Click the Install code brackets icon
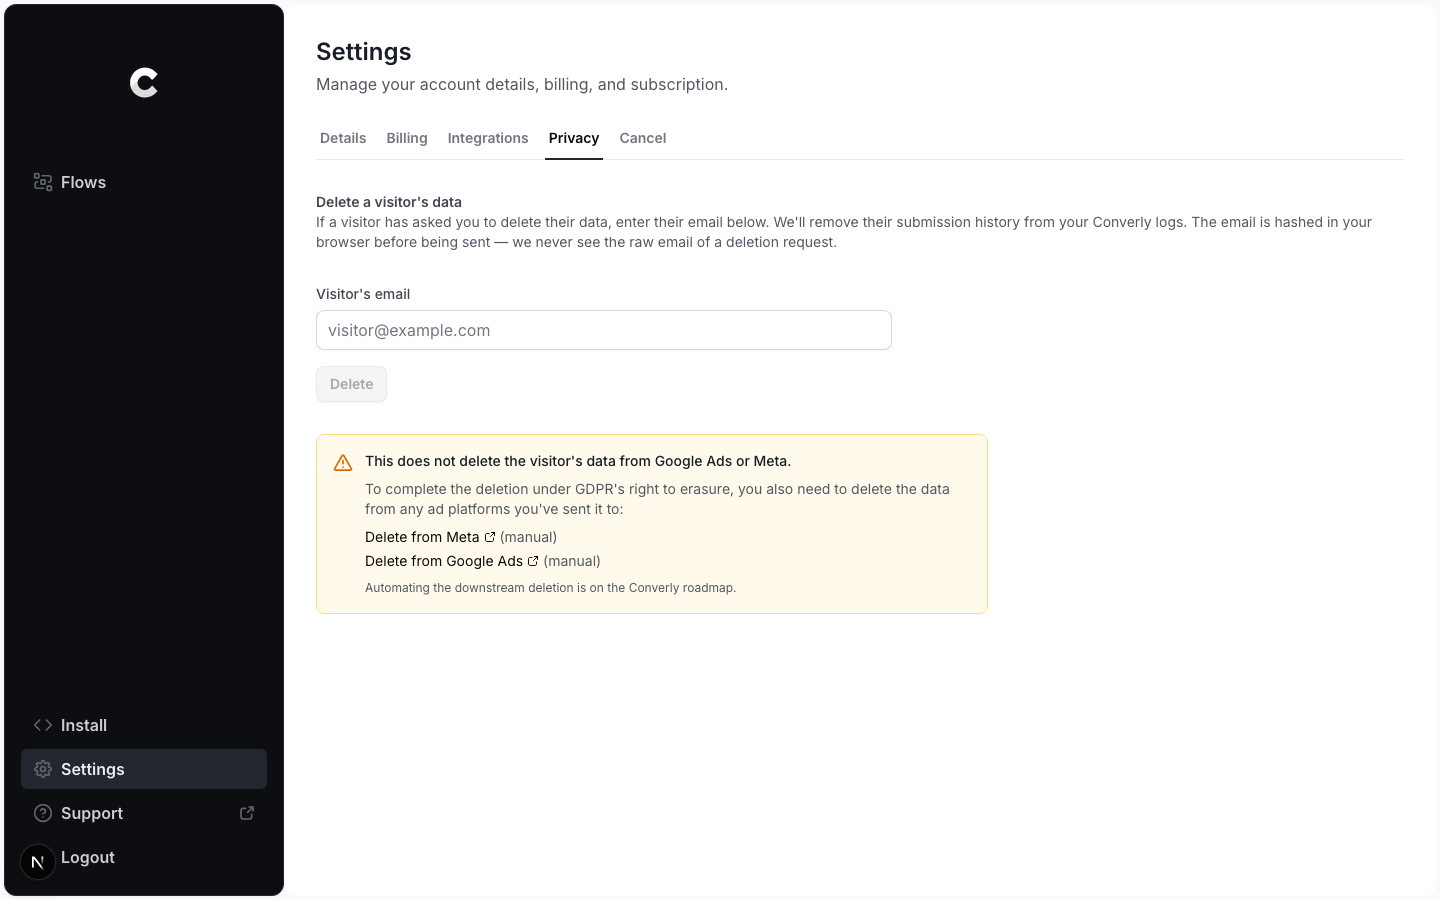This screenshot has width=1440, height=900. pyautogui.click(x=43, y=725)
